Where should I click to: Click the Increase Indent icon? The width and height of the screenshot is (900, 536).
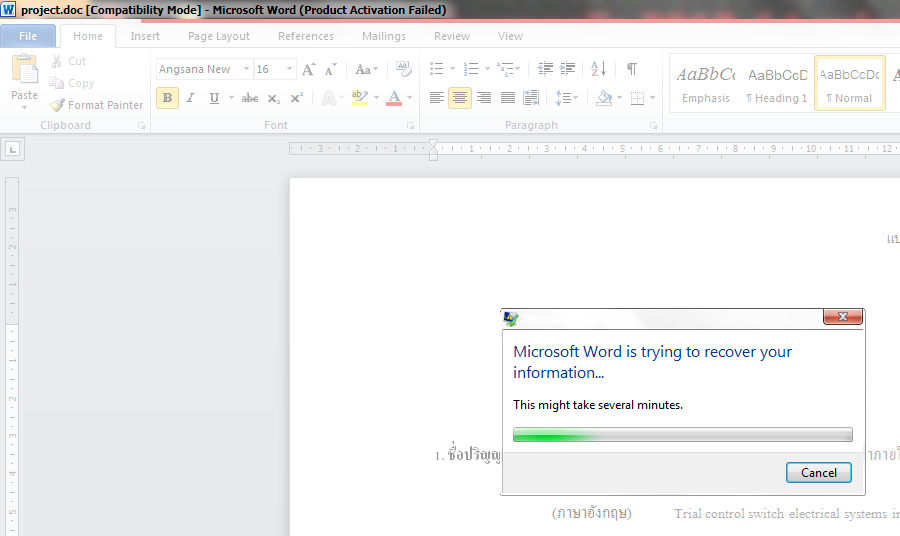tap(568, 69)
